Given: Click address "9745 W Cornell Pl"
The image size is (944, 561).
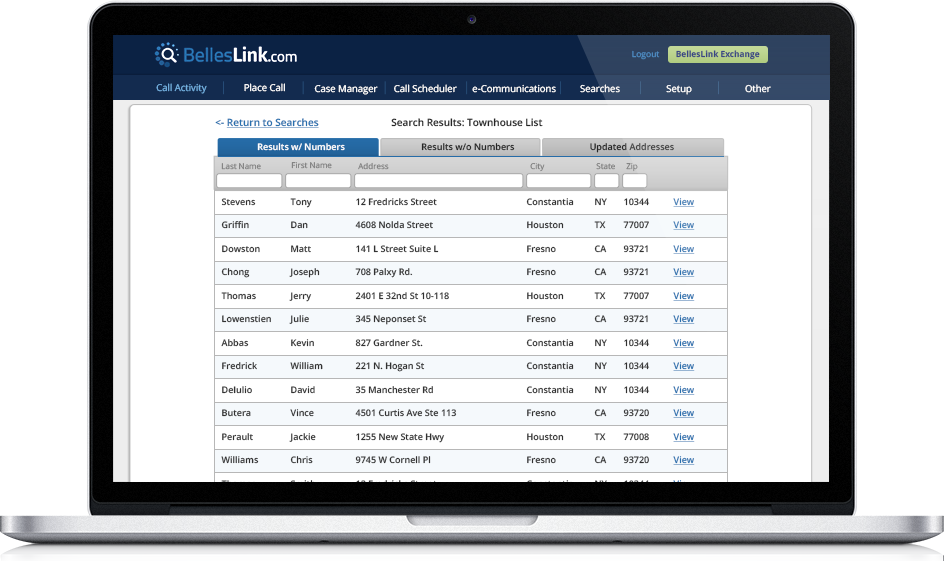Looking at the screenshot, I should click(x=393, y=460).
